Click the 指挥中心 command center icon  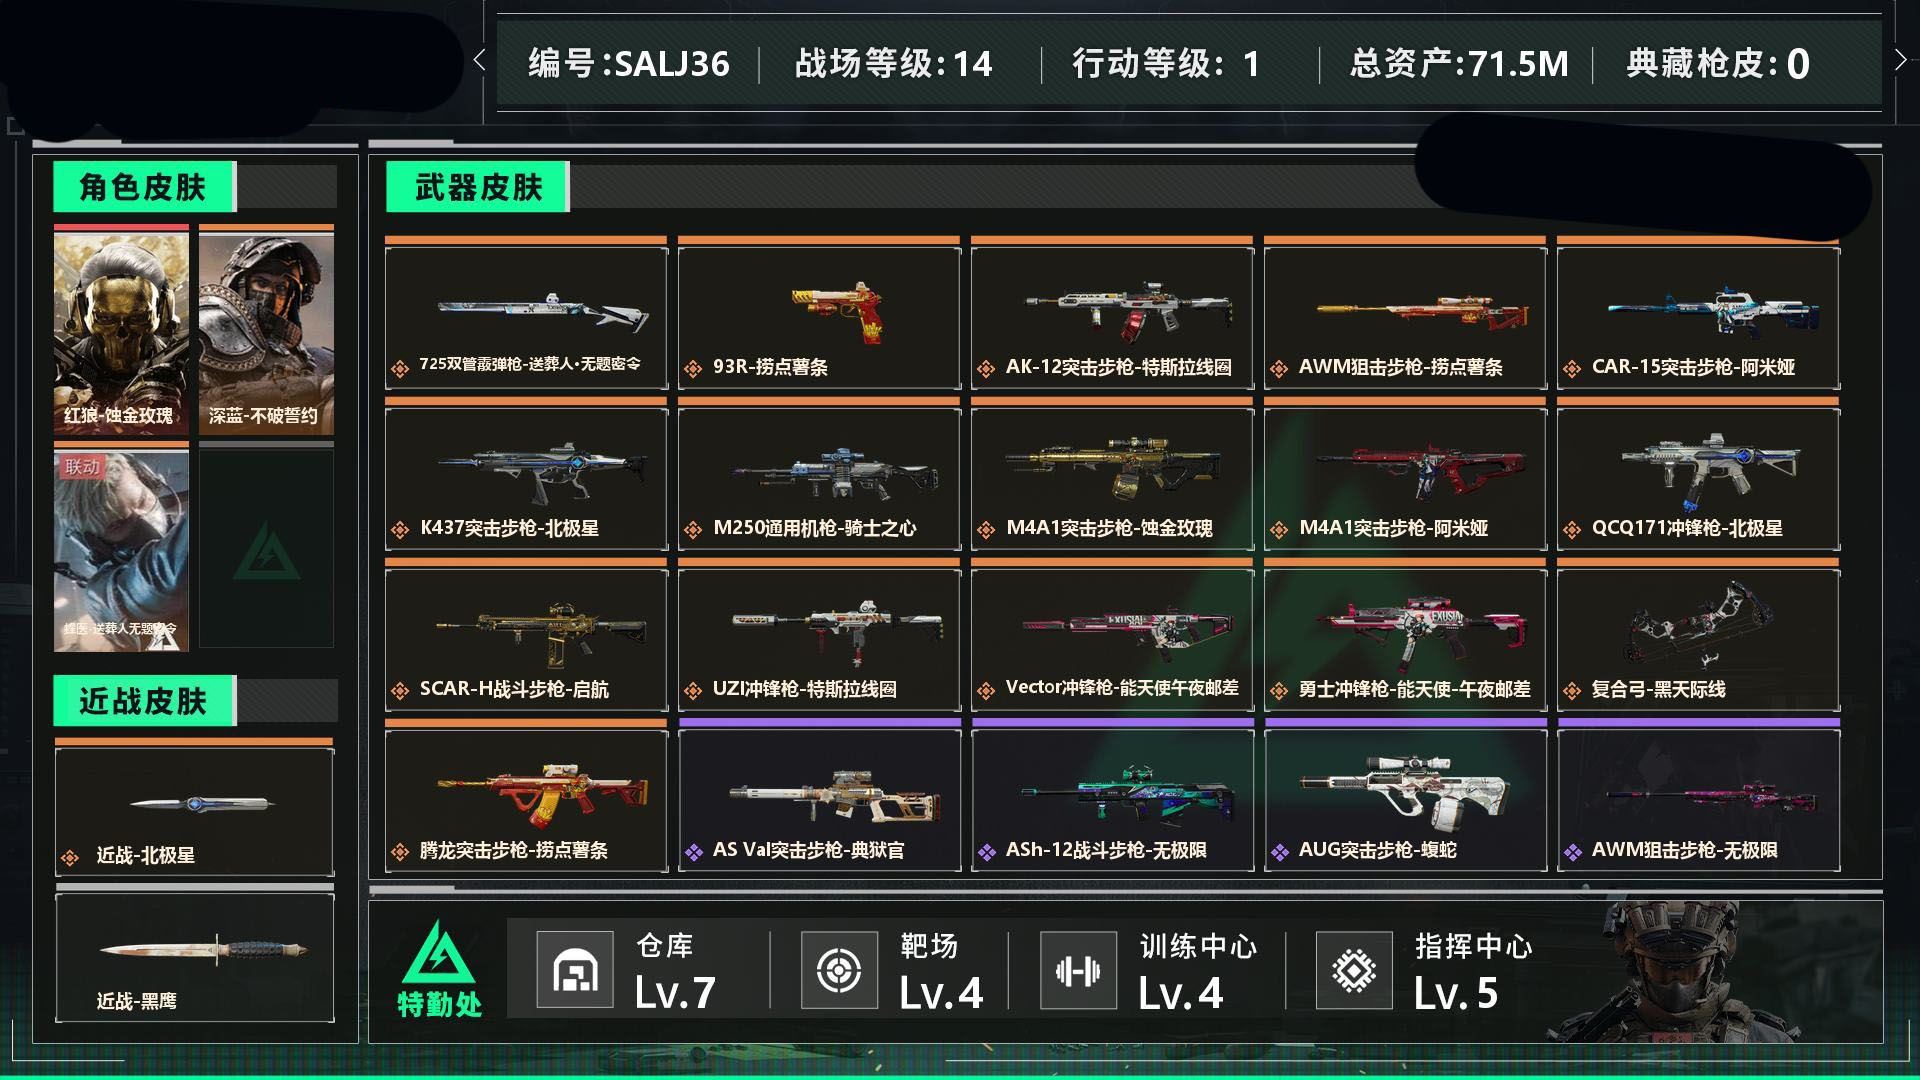tap(1354, 969)
